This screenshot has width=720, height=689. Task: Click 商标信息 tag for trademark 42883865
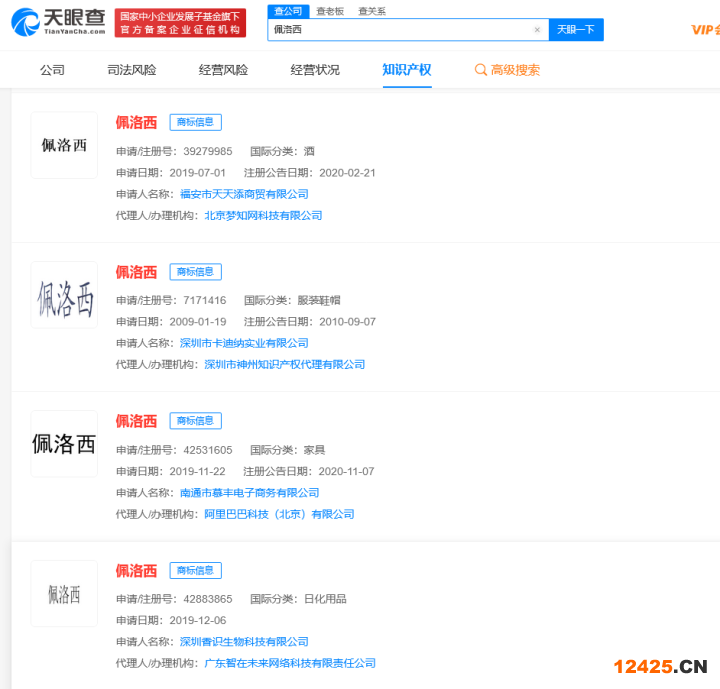[x=196, y=570]
